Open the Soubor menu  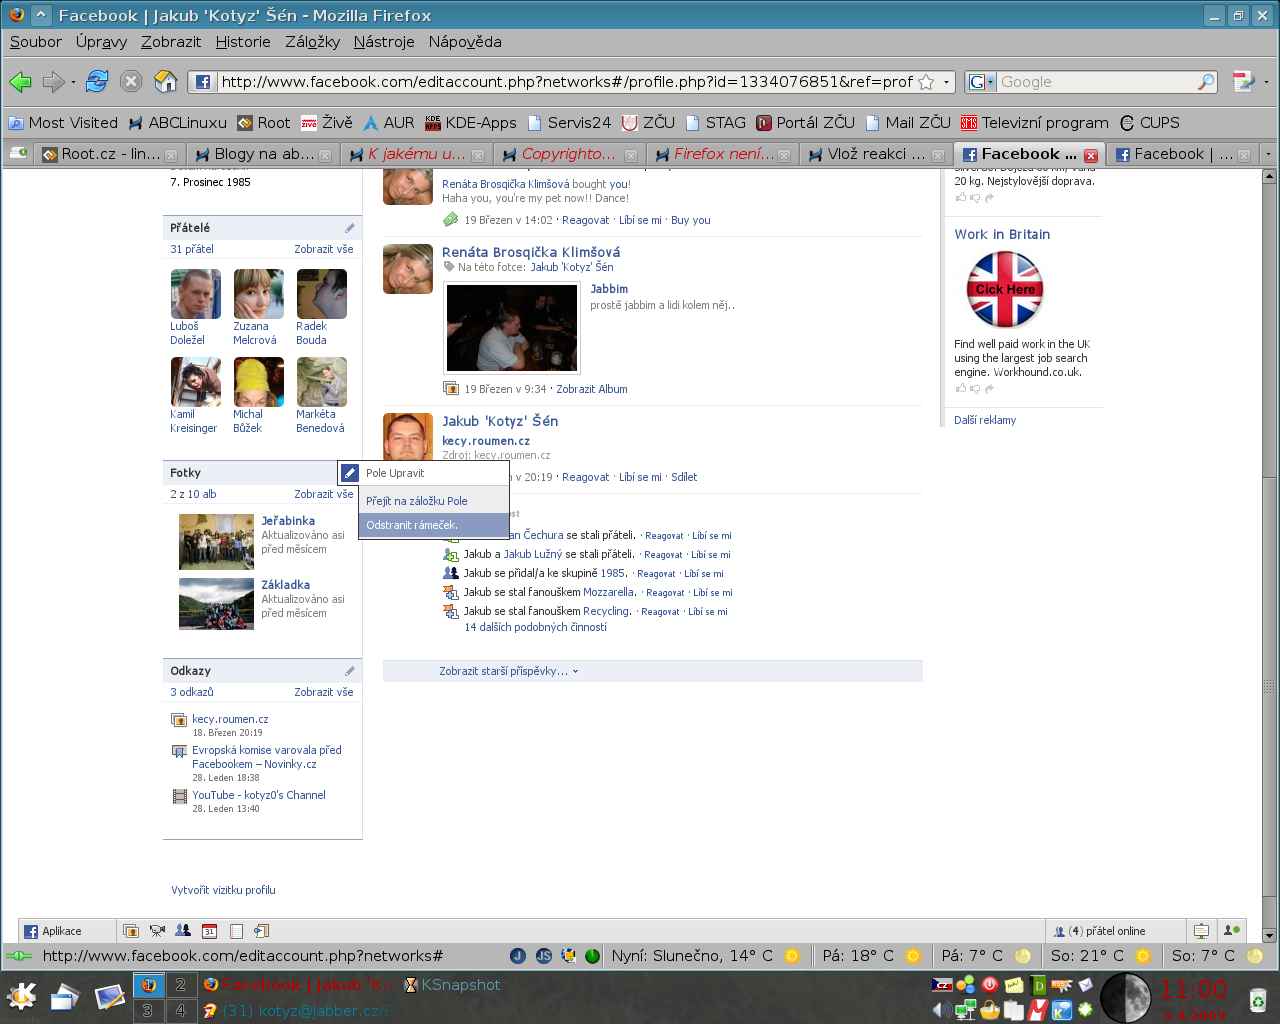[x=36, y=42]
